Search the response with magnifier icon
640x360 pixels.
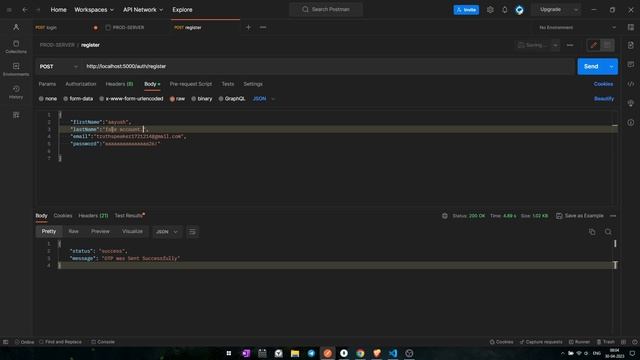pyautogui.click(x=608, y=232)
